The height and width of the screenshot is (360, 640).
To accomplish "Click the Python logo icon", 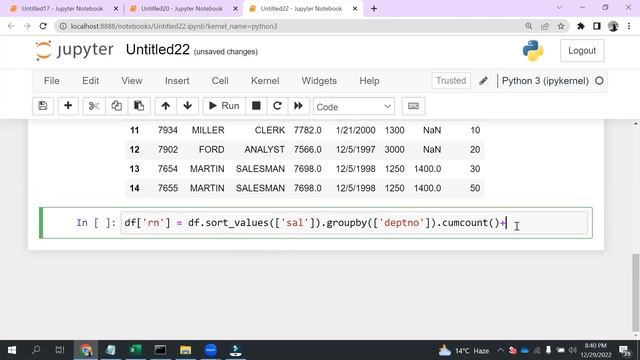I will tap(533, 51).
